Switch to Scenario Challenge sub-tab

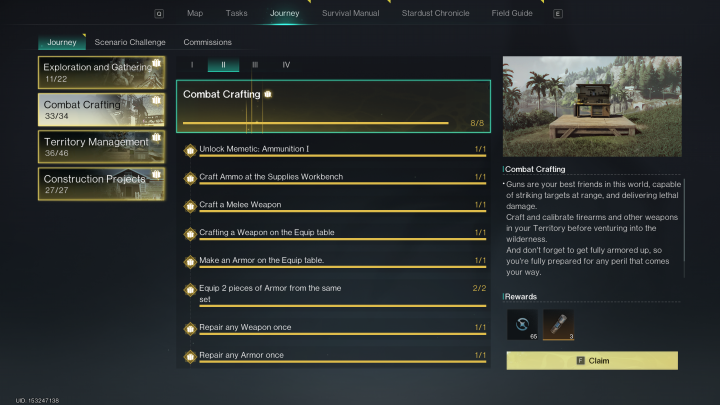(x=130, y=42)
